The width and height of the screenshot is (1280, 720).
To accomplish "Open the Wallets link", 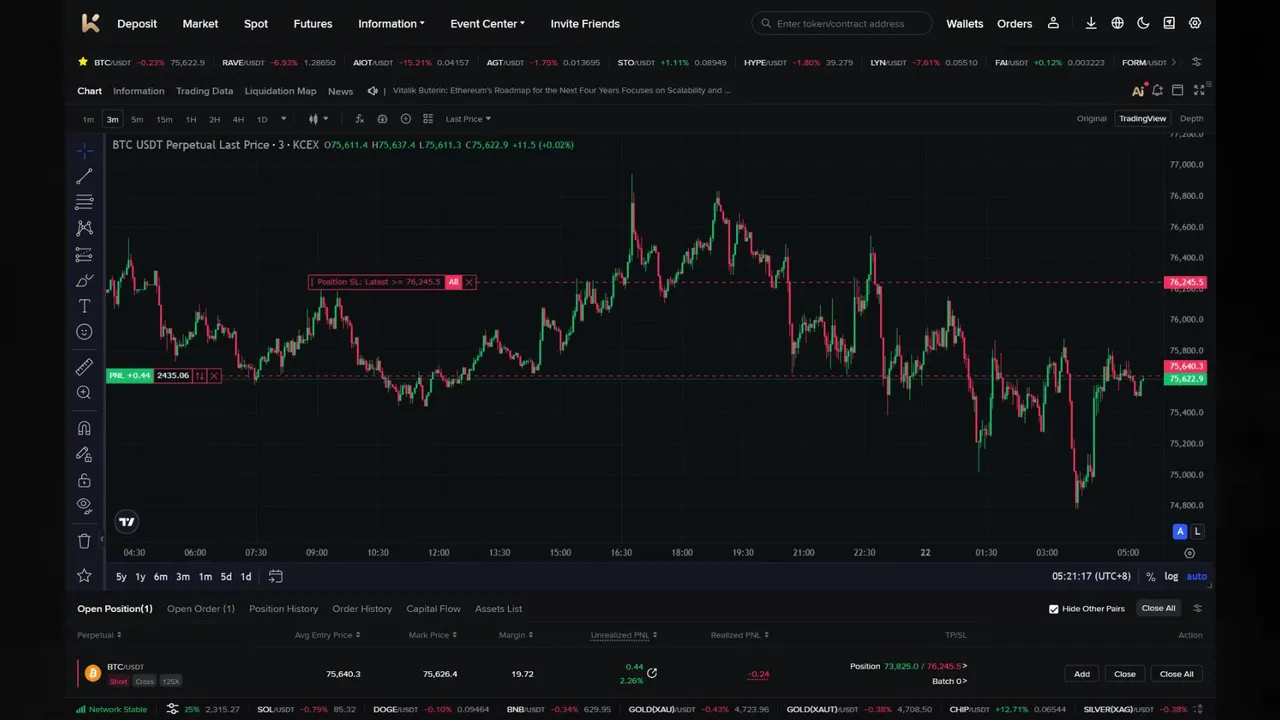I will tap(965, 24).
